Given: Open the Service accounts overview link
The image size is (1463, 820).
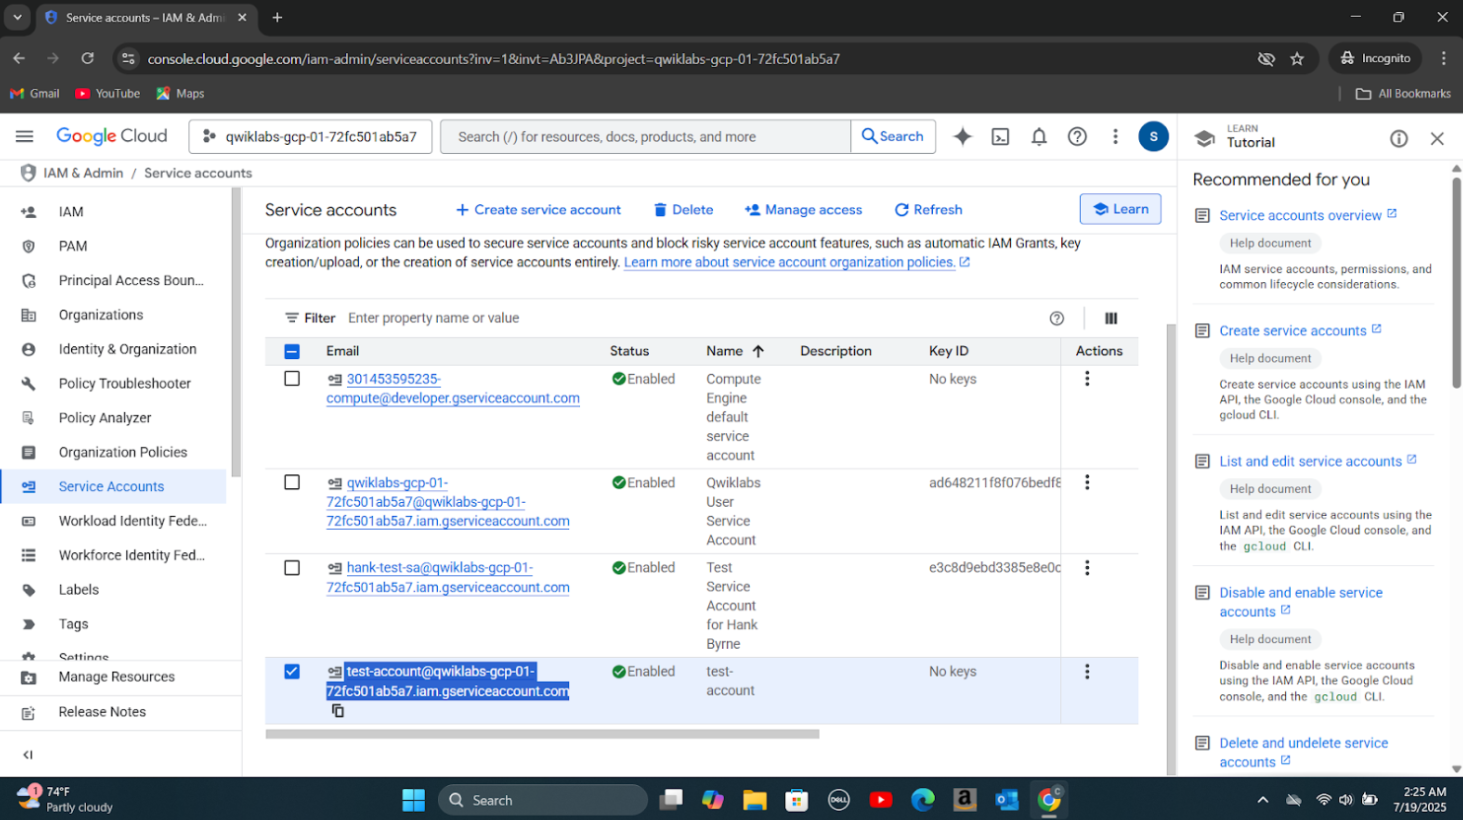Looking at the screenshot, I should pos(1300,215).
